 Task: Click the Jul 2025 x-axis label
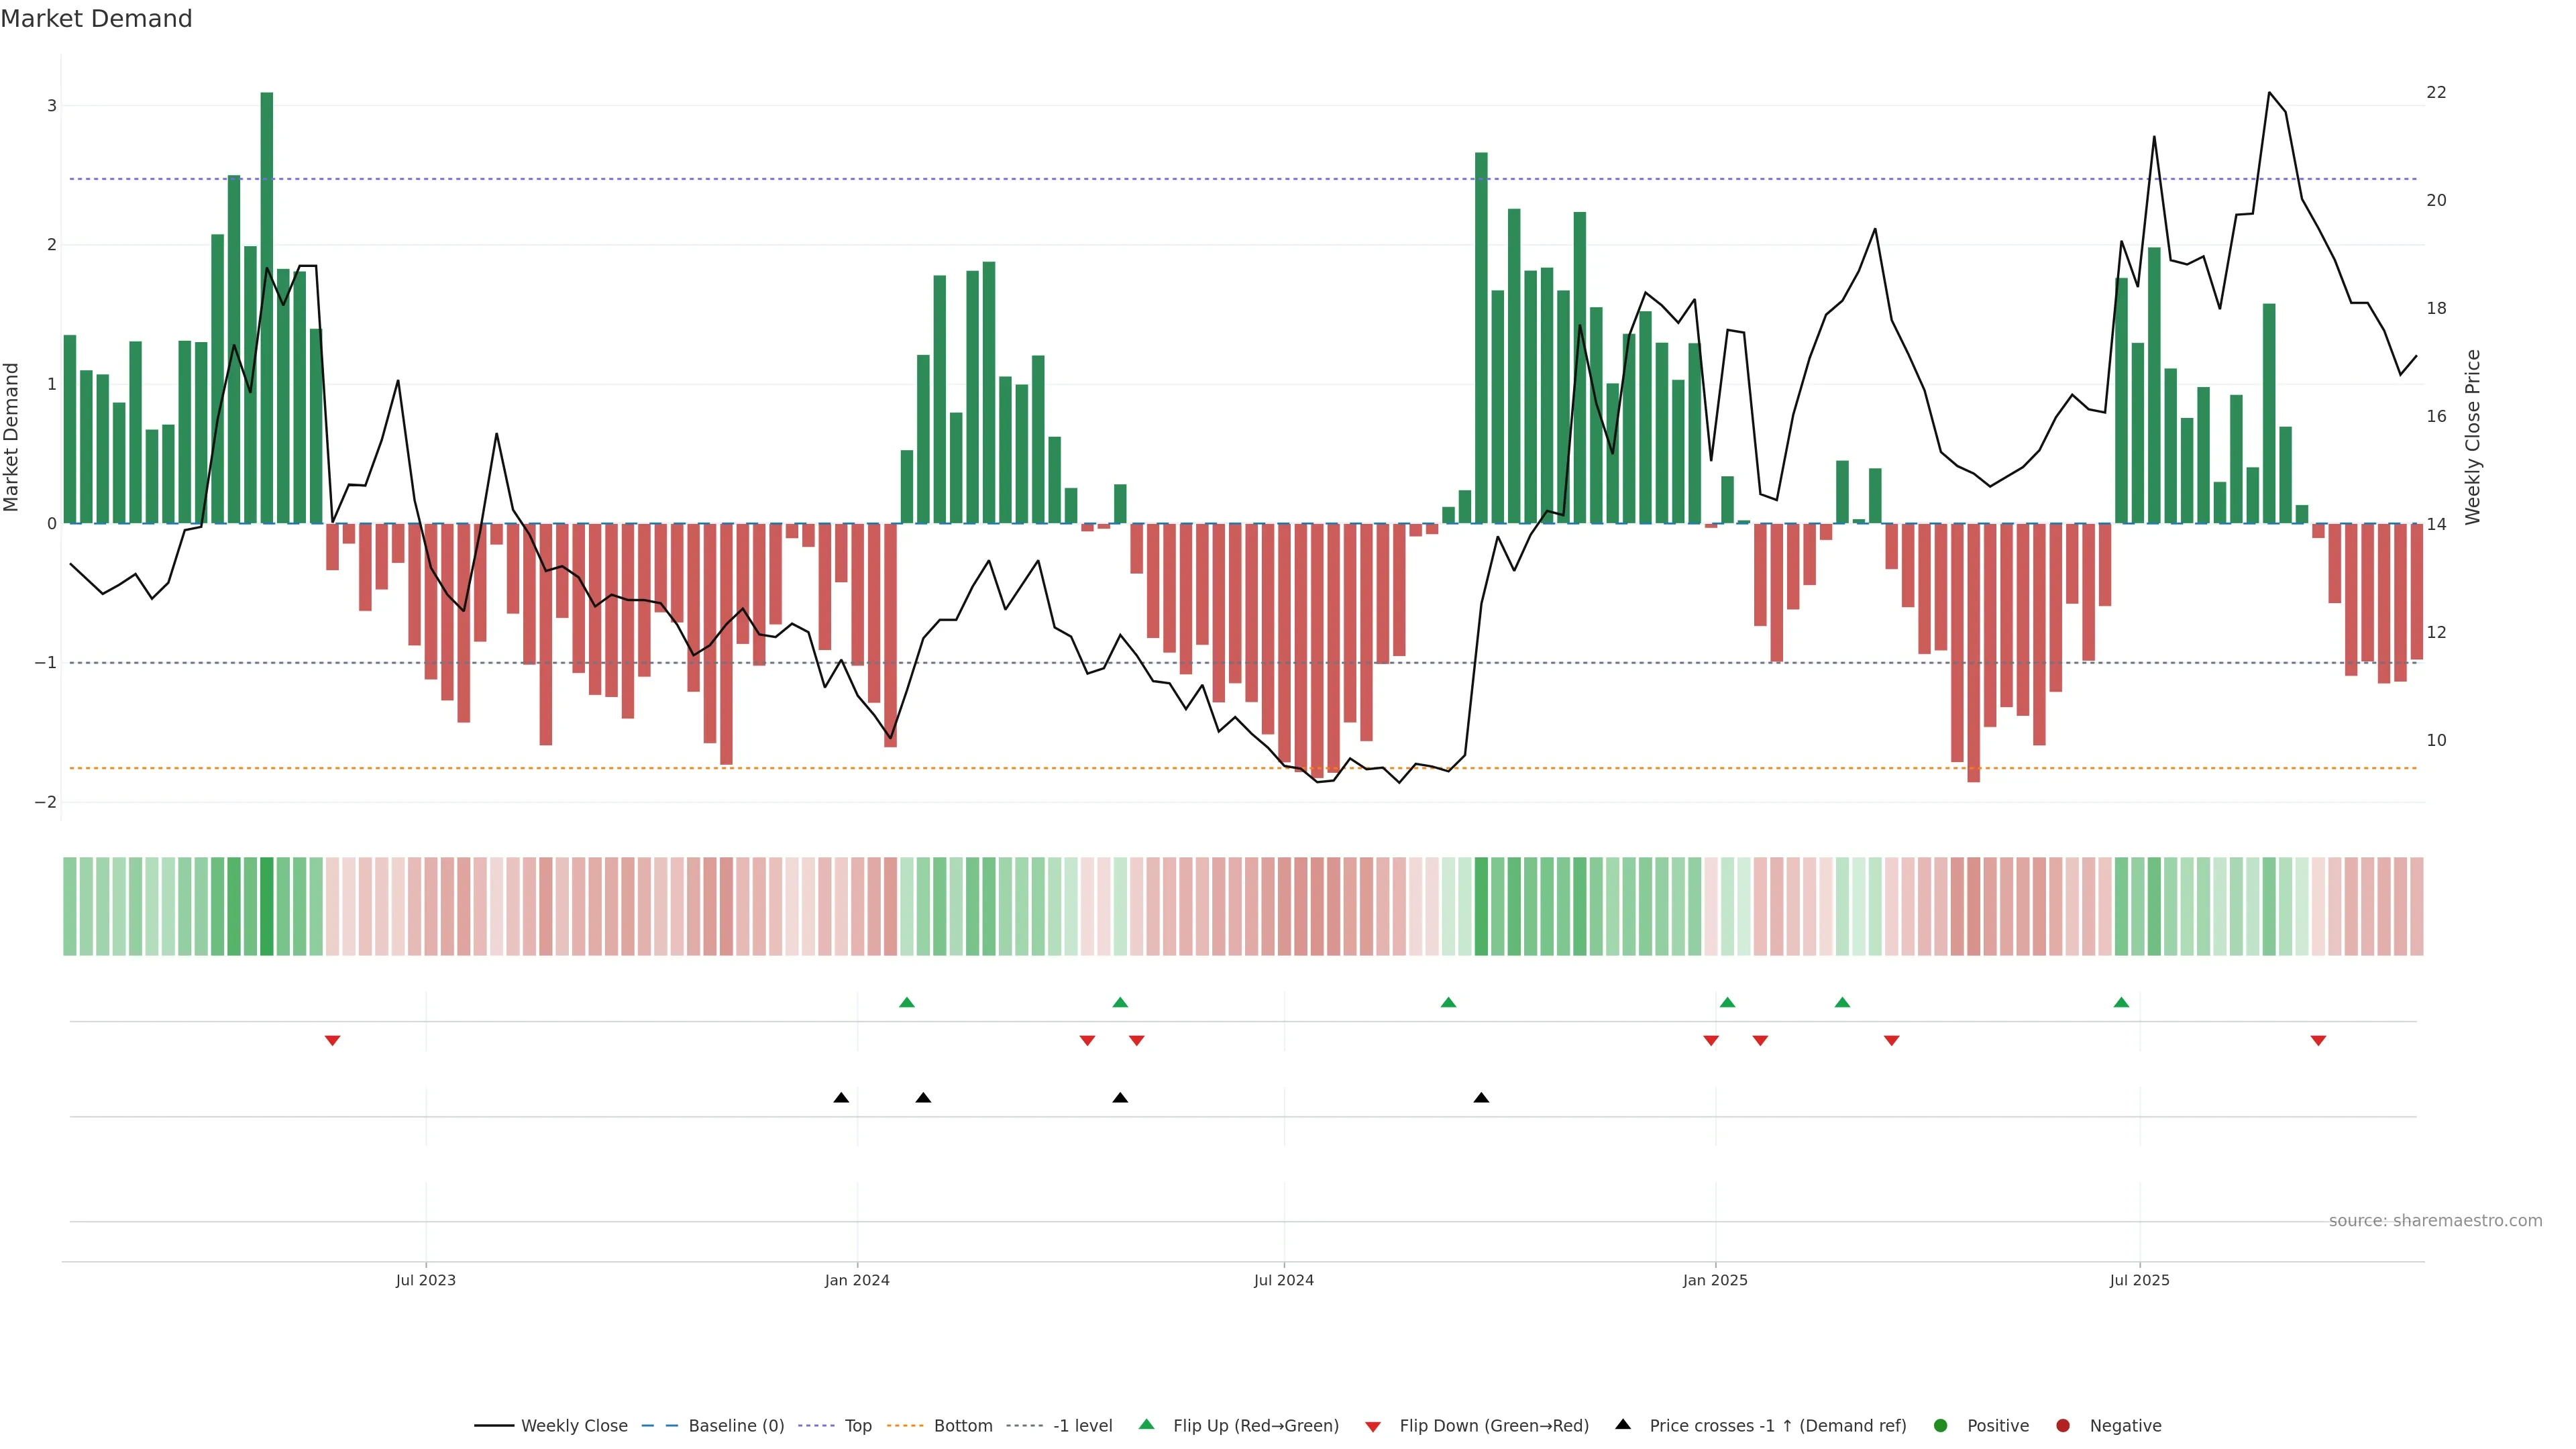(x=2139, y=1280)
